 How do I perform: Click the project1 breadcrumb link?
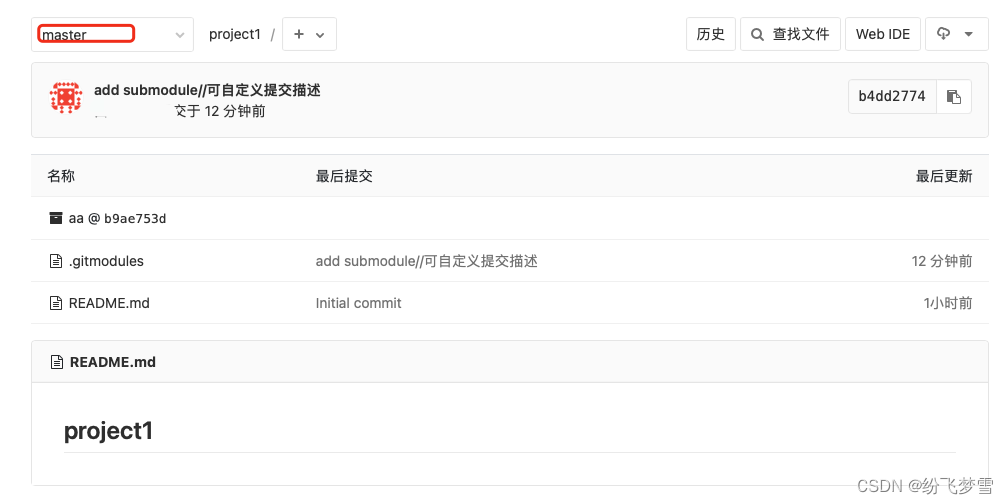(x=235, y=34)
